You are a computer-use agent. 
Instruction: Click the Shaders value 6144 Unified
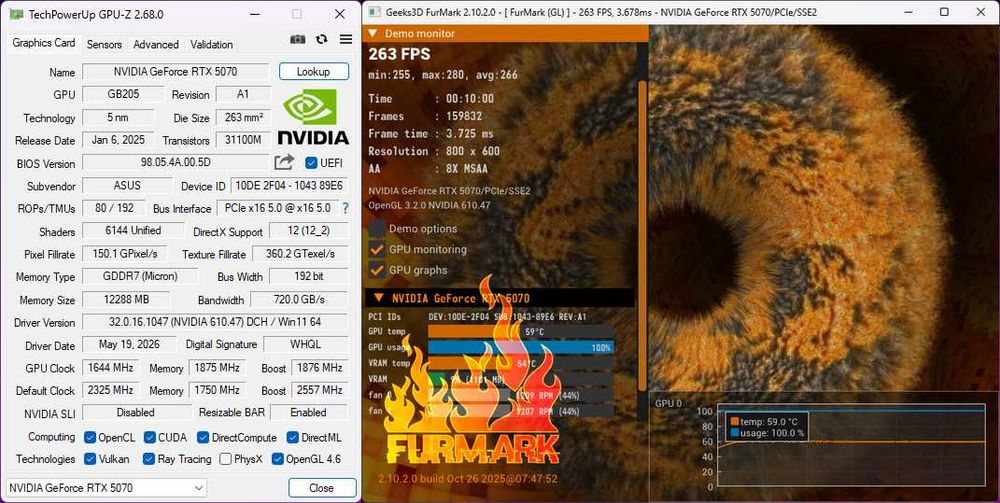pos(133,231)
